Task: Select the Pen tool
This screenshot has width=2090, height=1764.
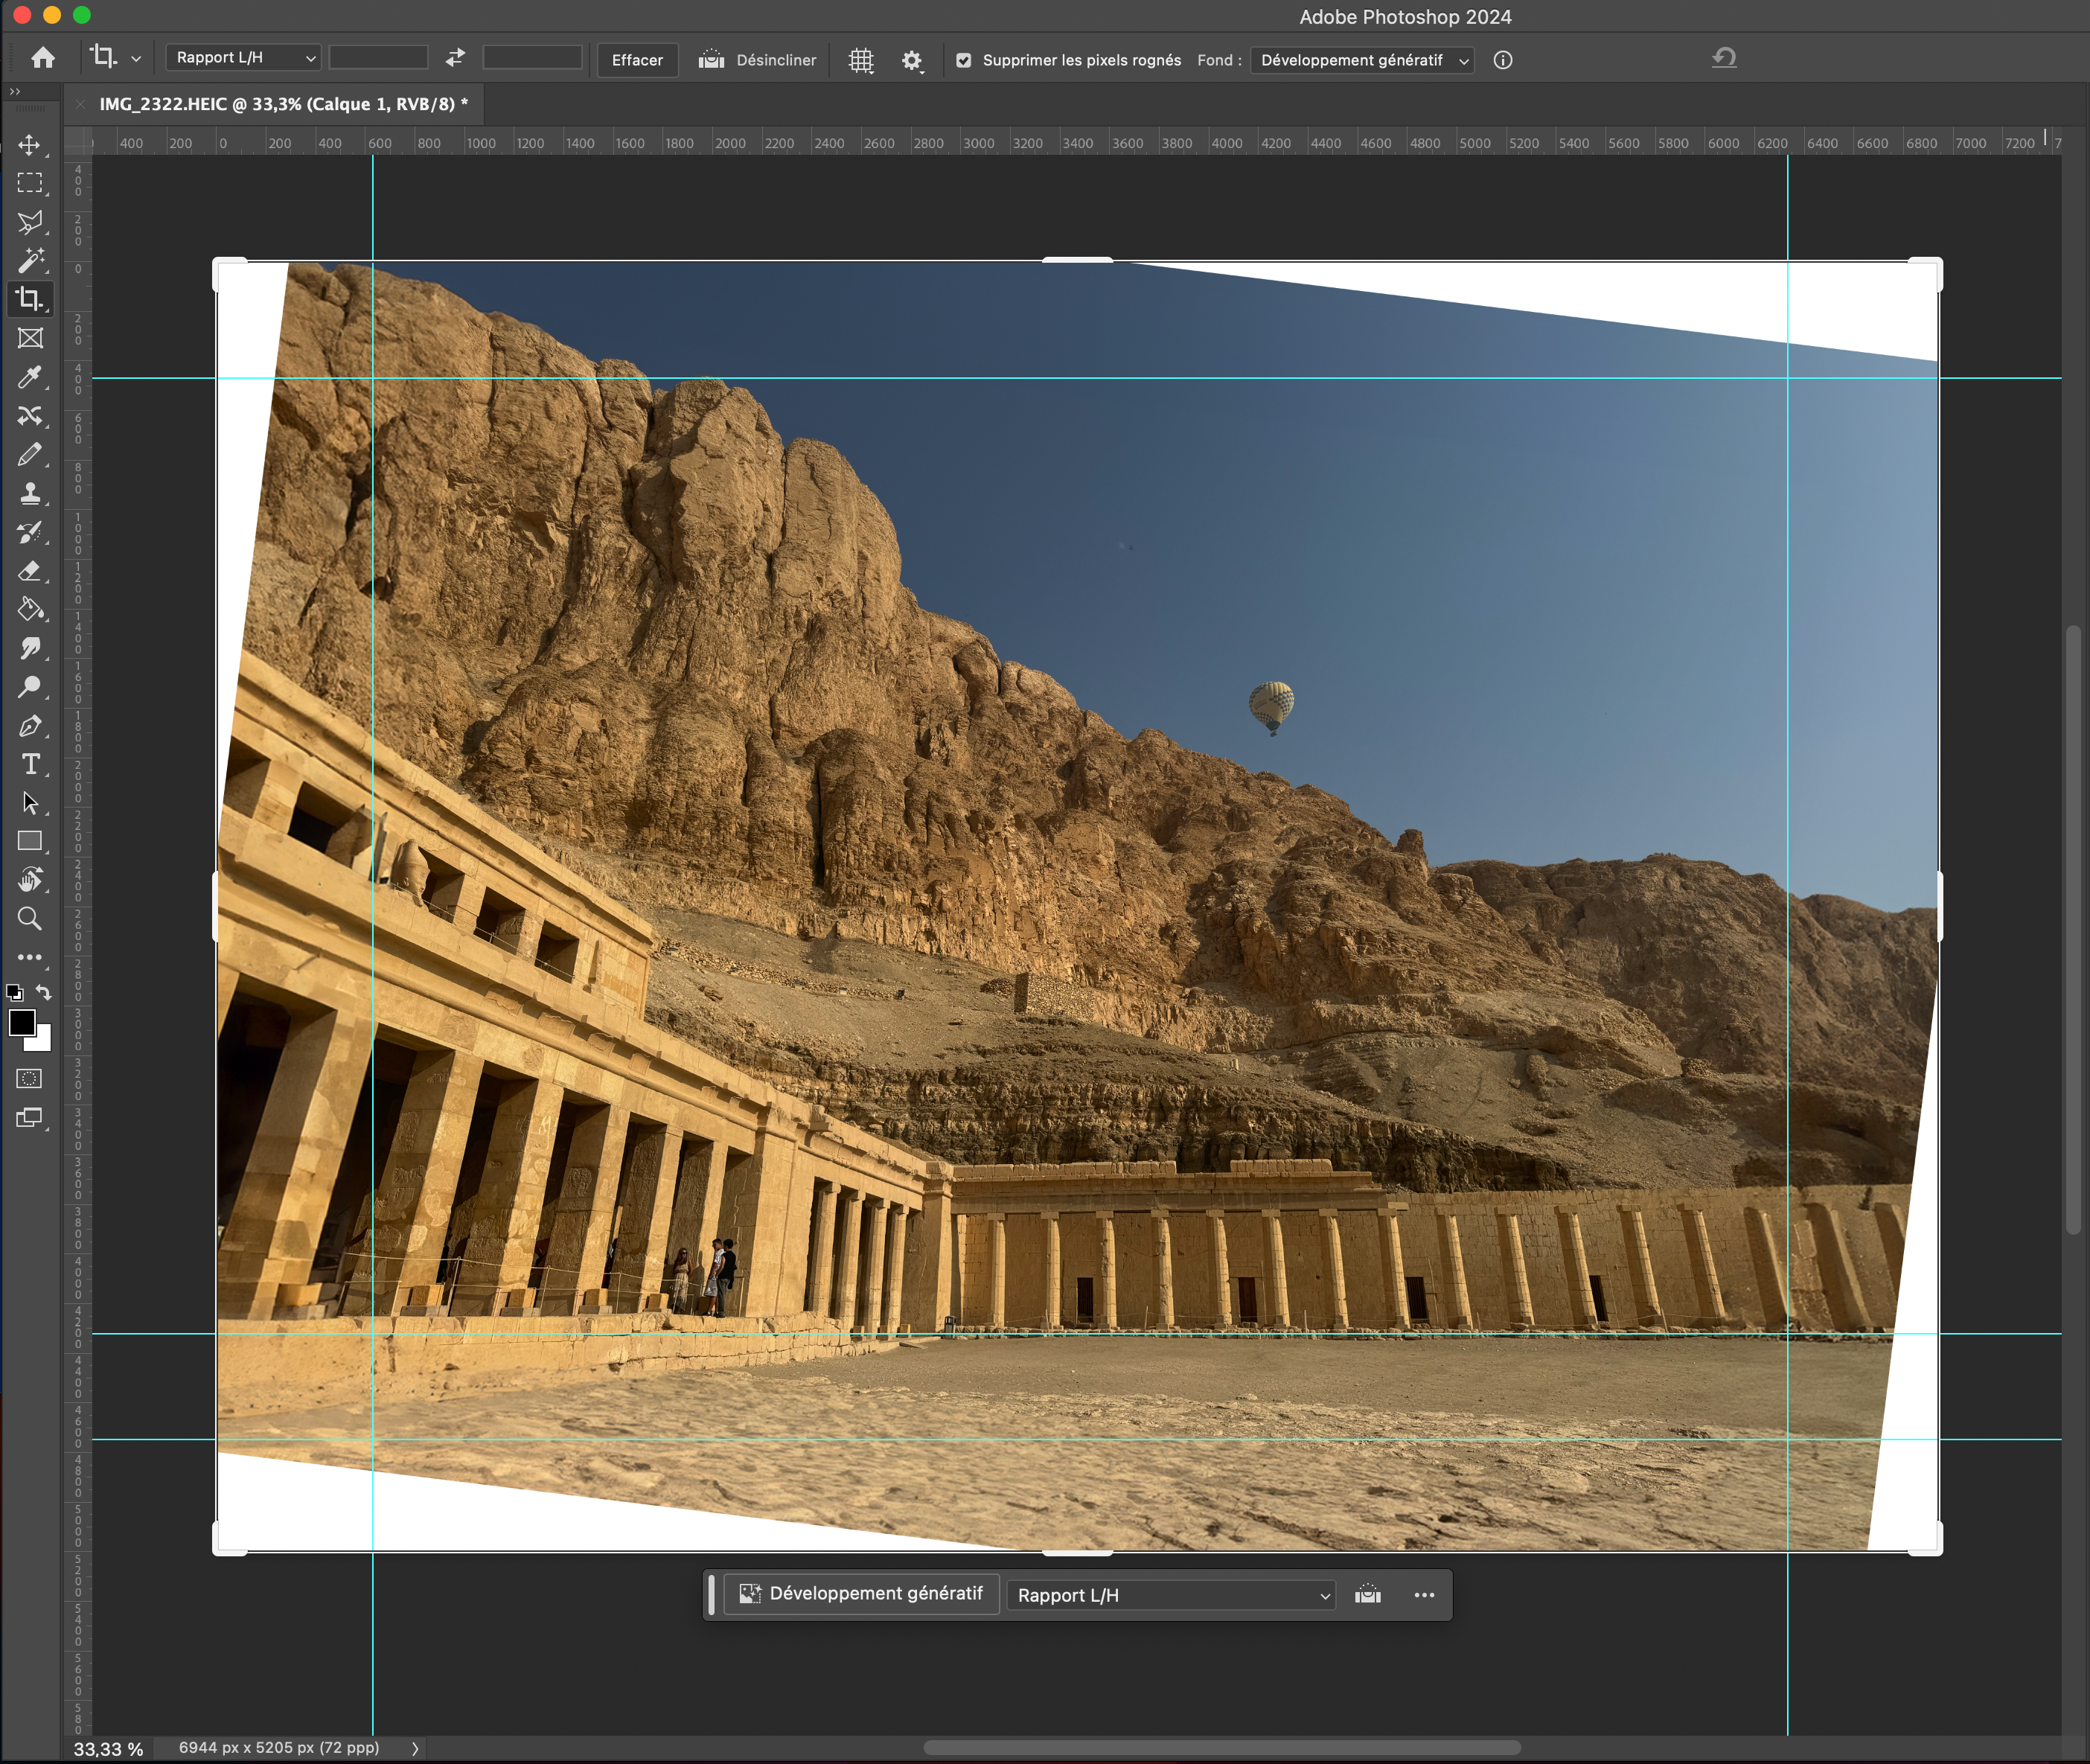Action: tap(30, 726)
